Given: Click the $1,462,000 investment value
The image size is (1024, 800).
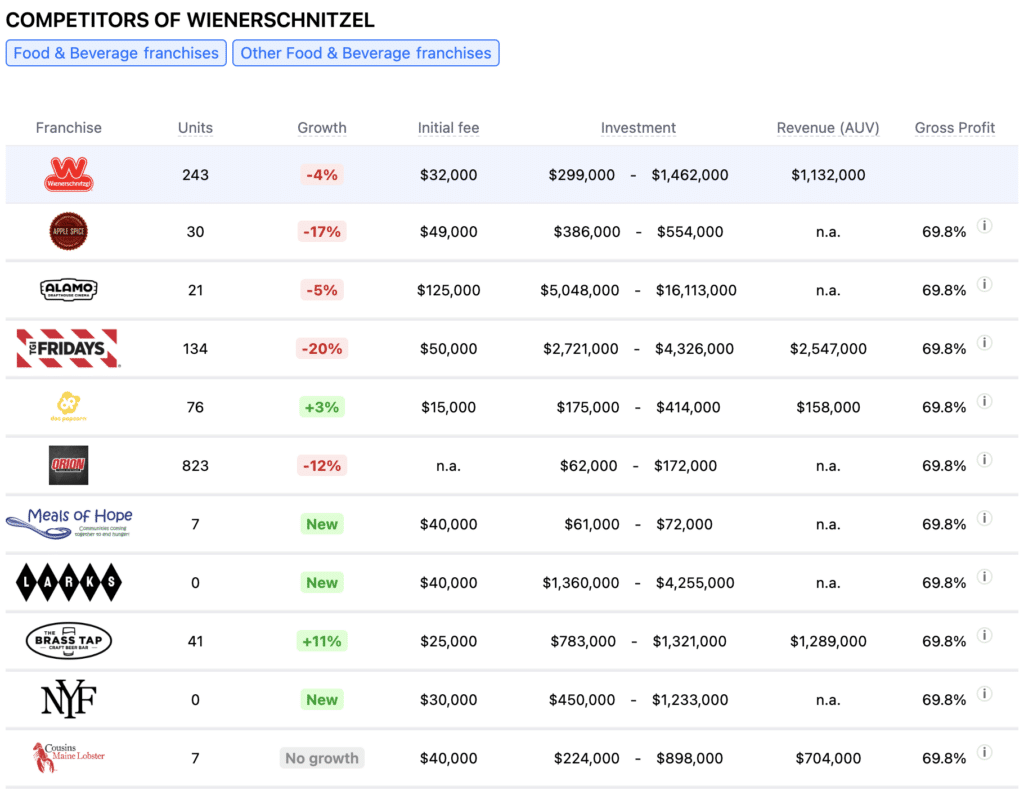Looking at the screenshot, I should pyautogui.click(x=690, y=175).
